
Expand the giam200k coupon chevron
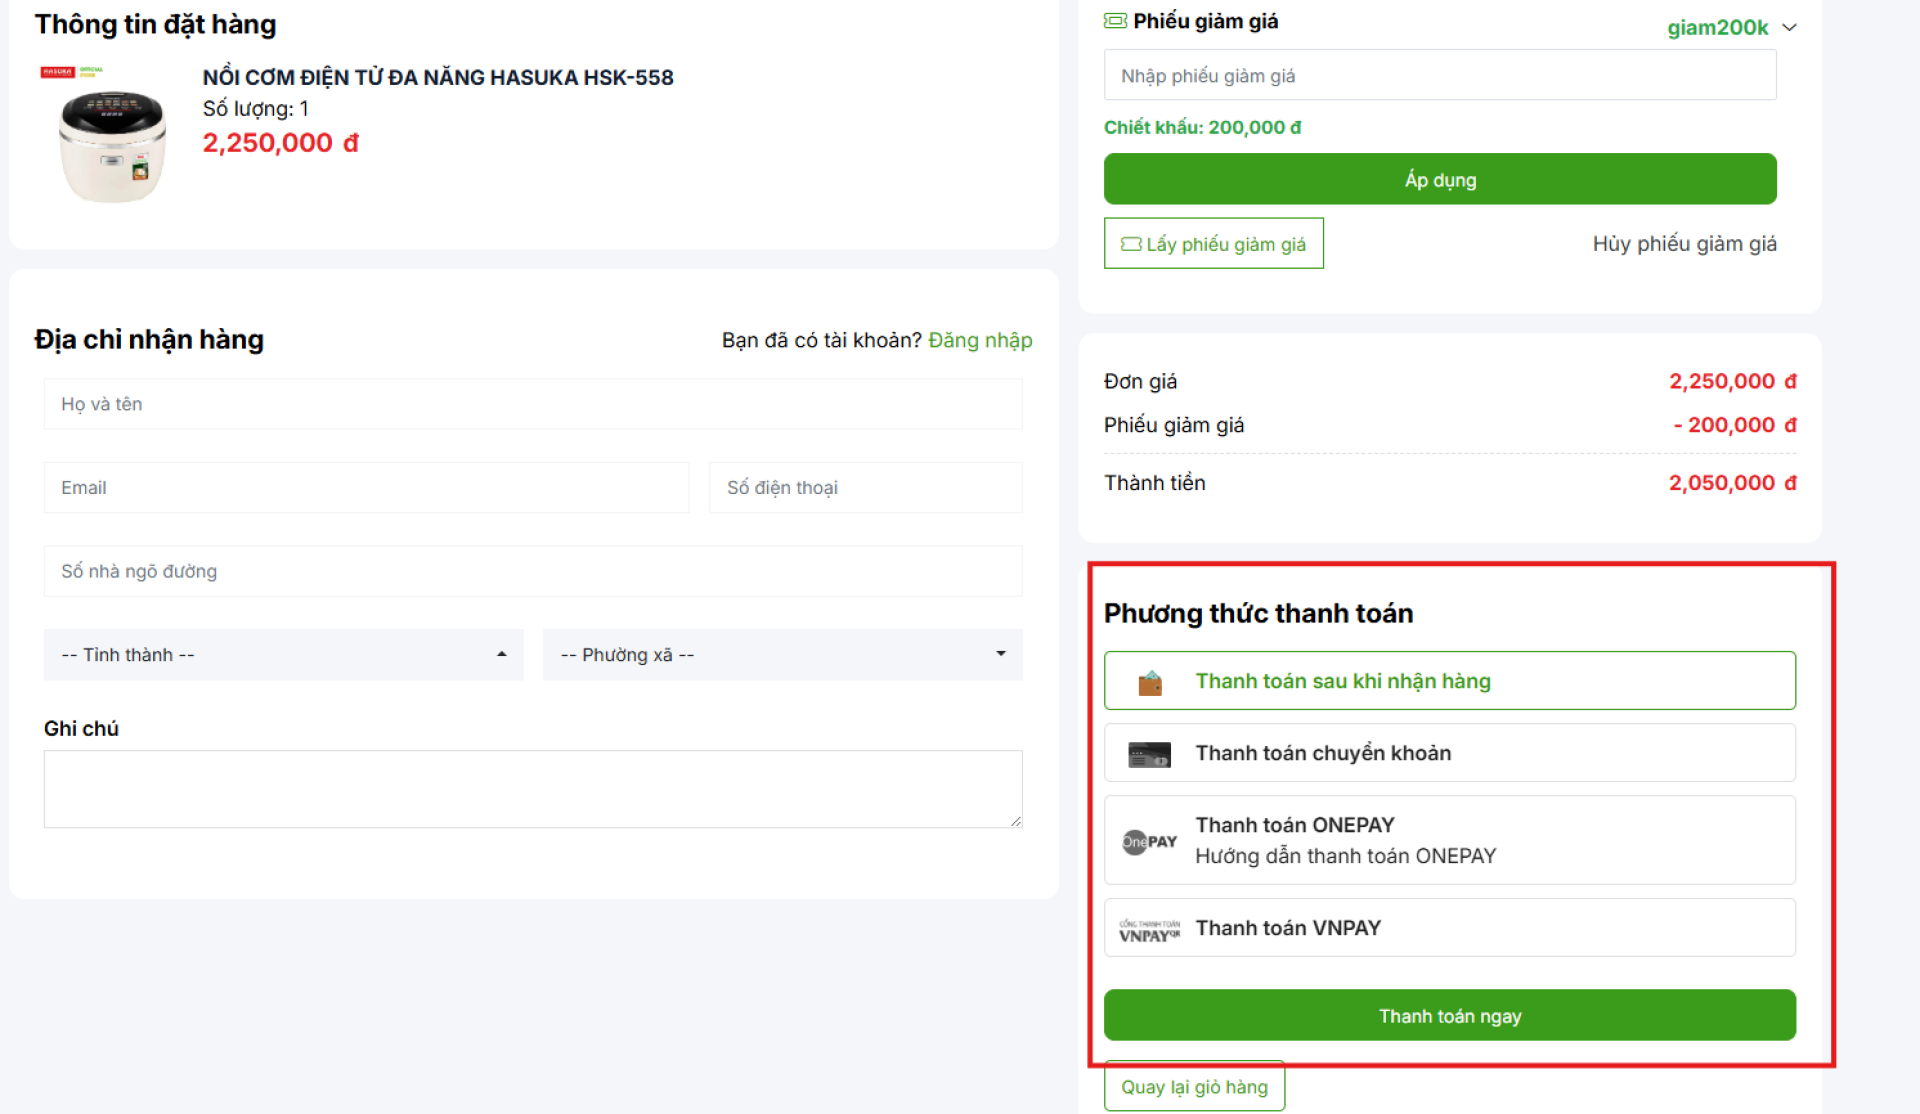point(1789,27)
